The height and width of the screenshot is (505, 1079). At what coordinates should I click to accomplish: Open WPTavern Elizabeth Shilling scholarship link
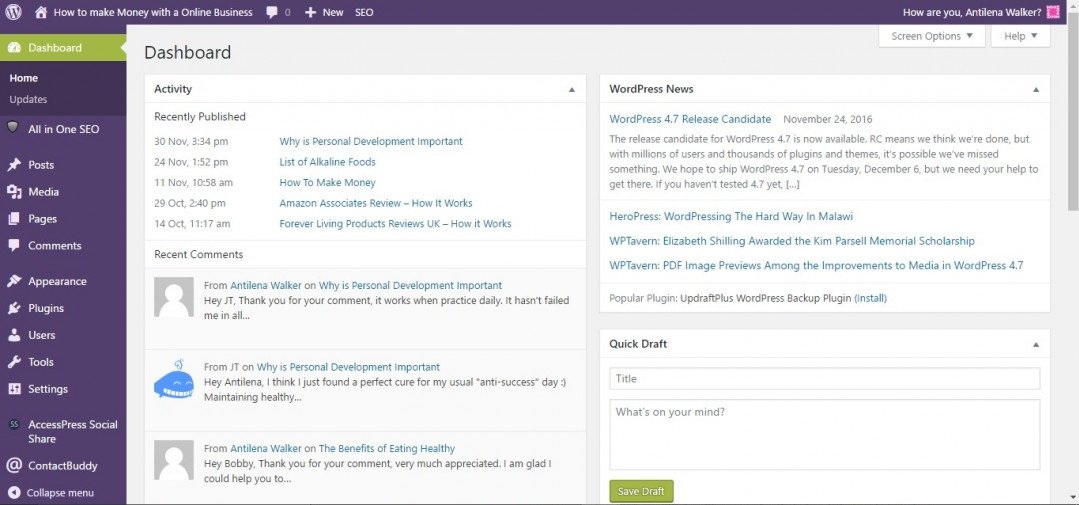click(x=791, y=241)
